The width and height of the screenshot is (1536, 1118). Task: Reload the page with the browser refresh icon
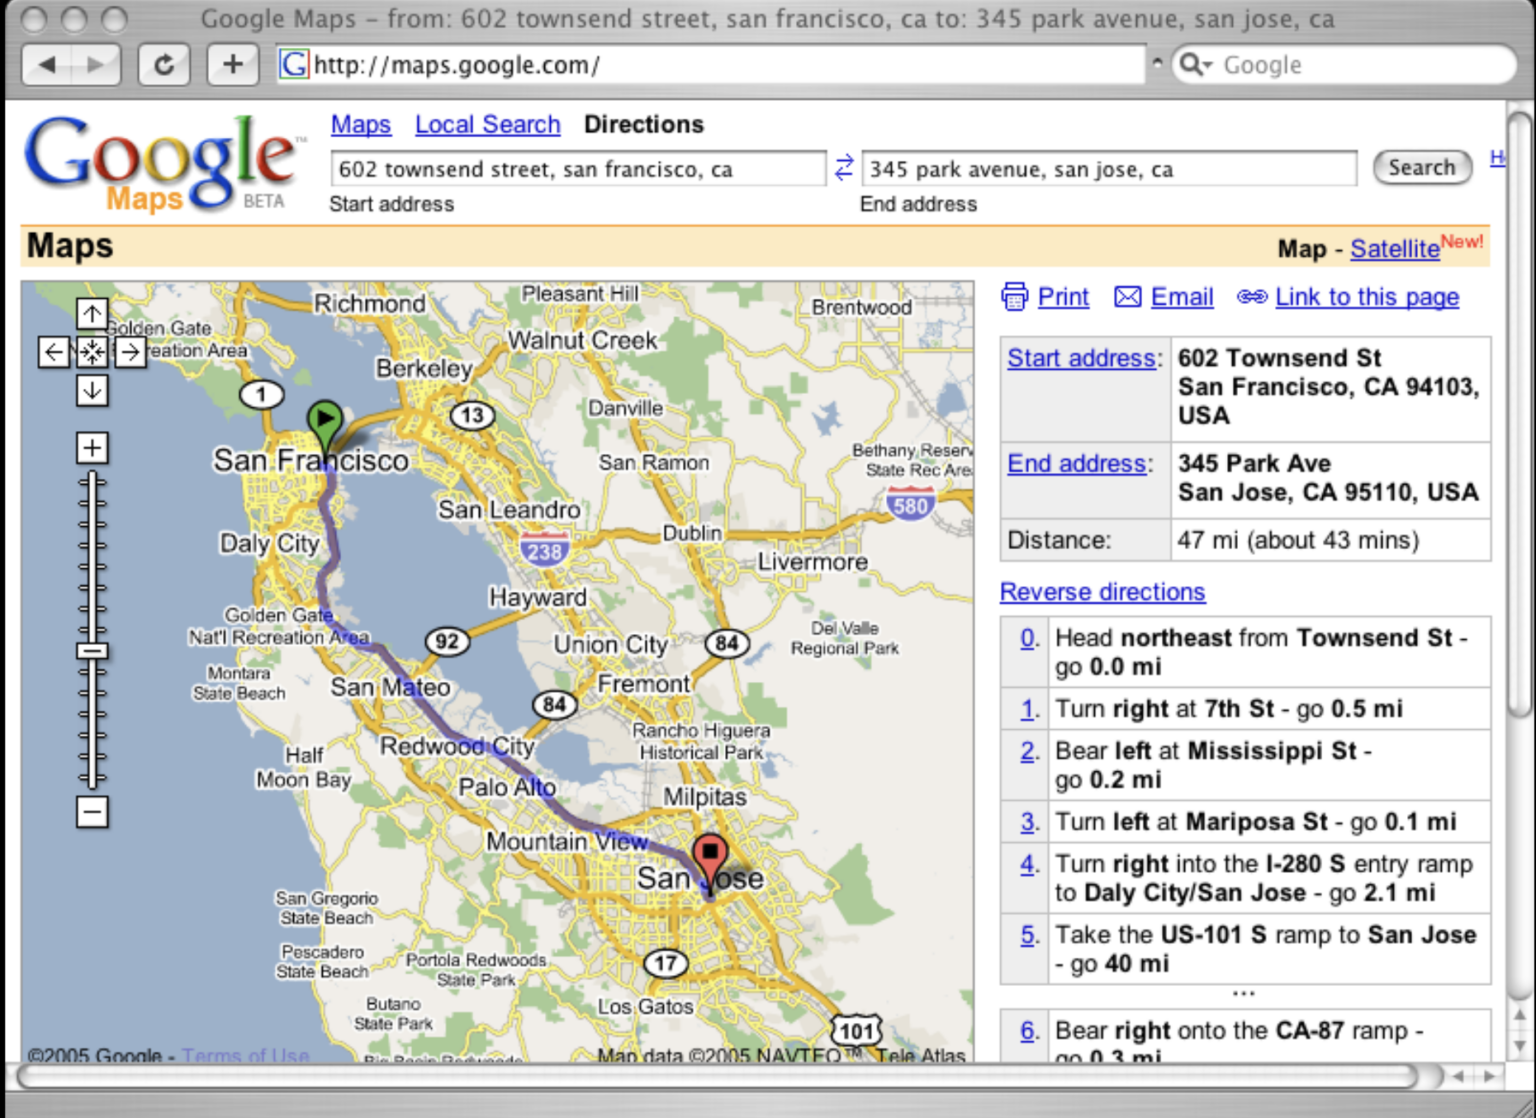tap(164, 64)
